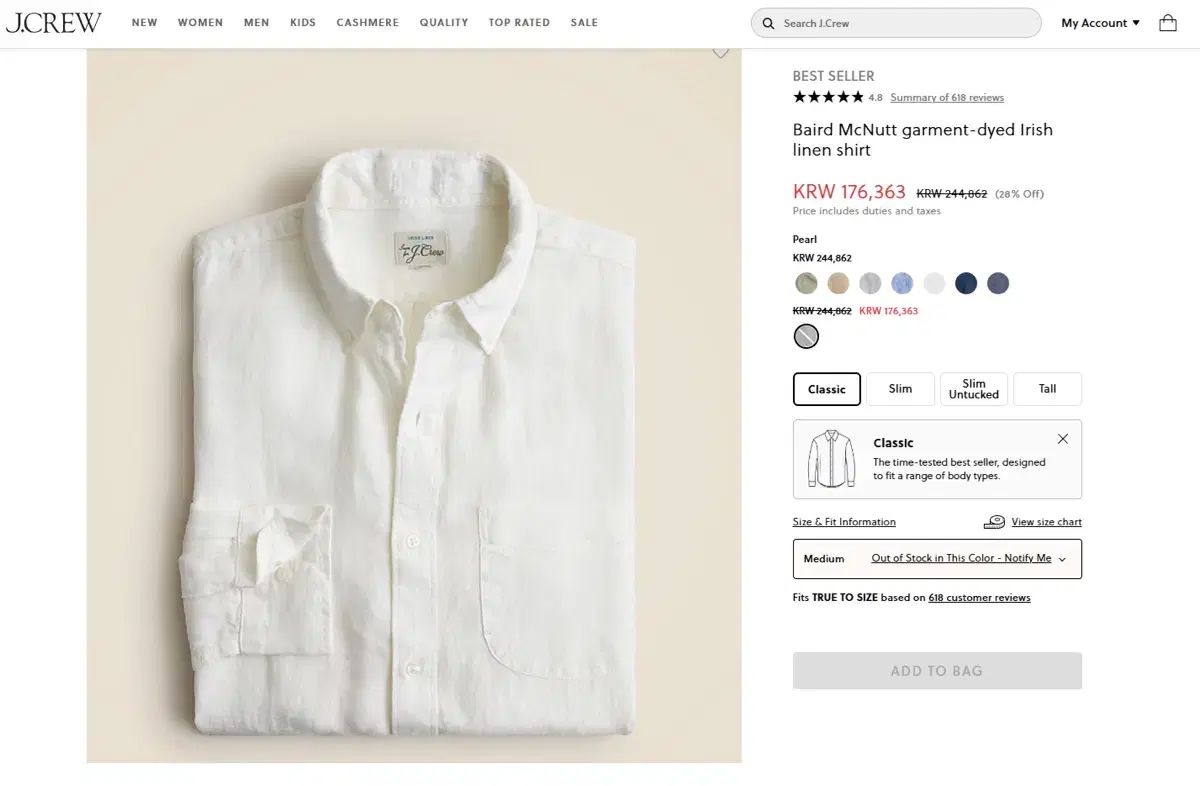This screenshot has height=786, width=1200.
Task: Click the ADD TO BAG button
Action: (936, 670)
